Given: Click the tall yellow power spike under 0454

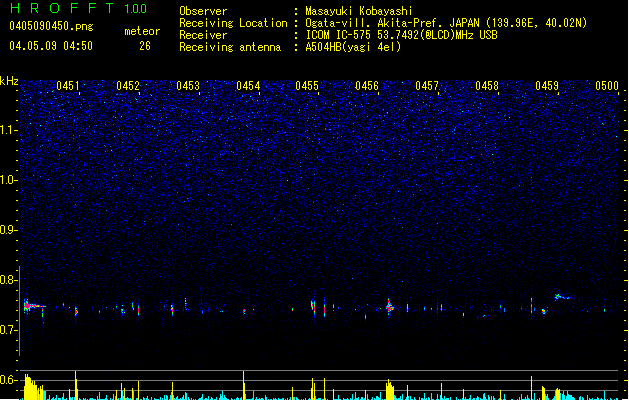Looking at the screenshot, I should click(x=243, y=385).
